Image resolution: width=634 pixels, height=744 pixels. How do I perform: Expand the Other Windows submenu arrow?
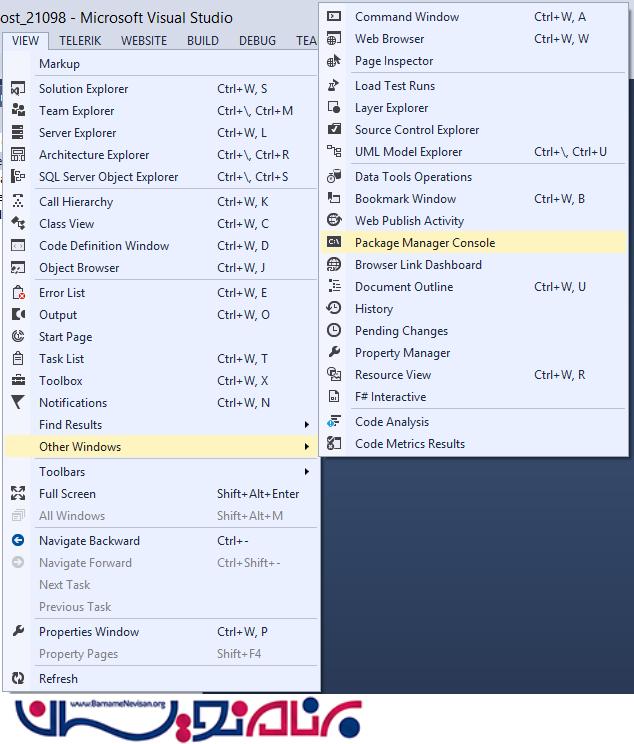tap(306, 447)
